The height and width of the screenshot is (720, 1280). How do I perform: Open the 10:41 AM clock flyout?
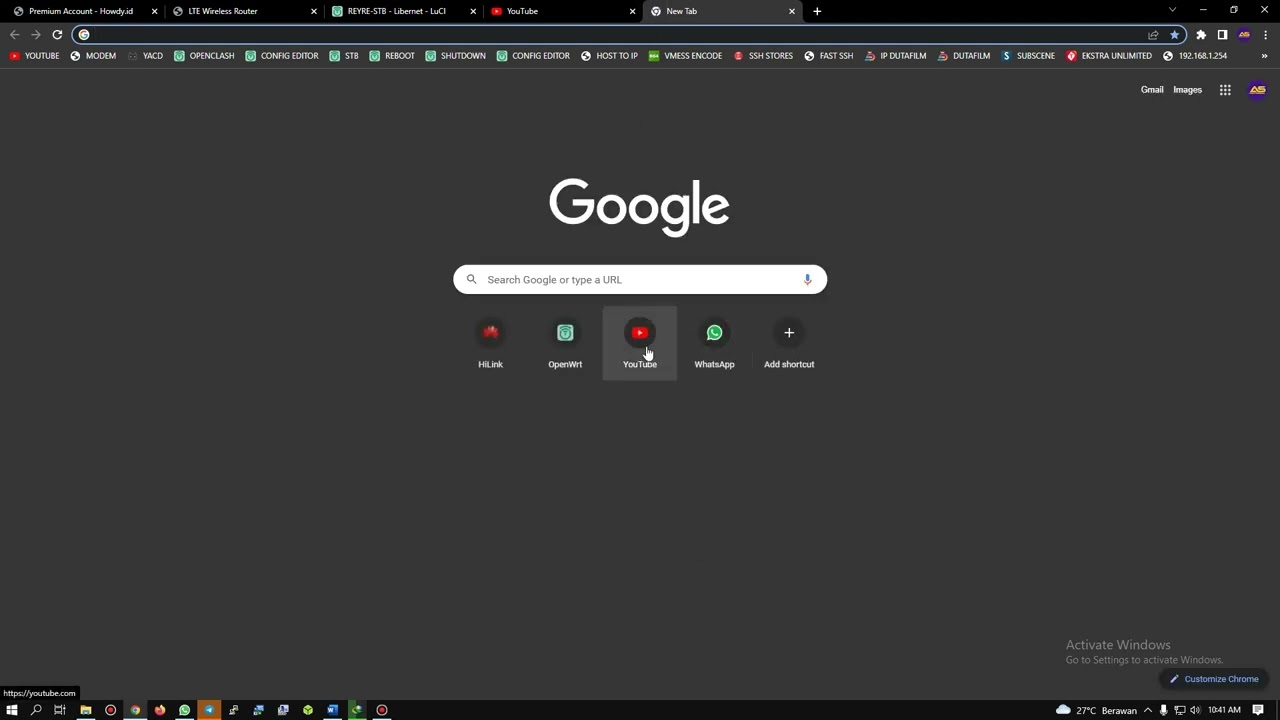[x=1224, y=710]
